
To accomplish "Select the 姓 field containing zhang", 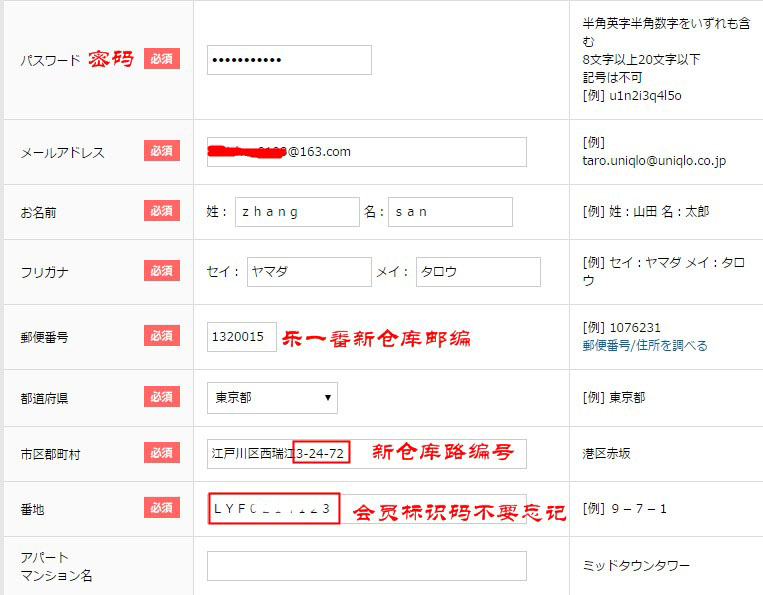I will (297, 212).
